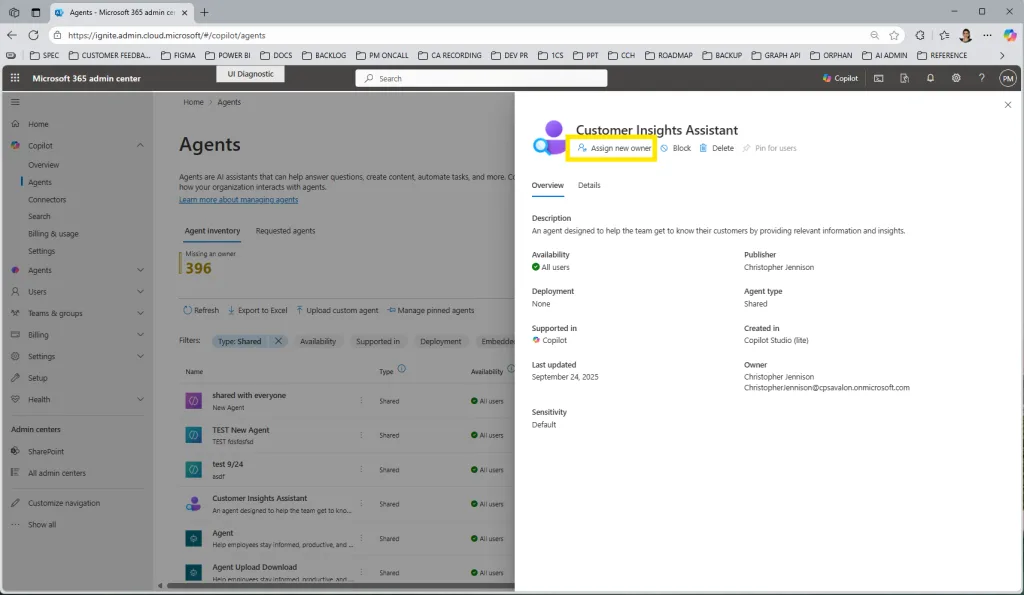Screen dimensions: 1024x595
Task: Delete the Customer Insights Assistant agent
Action: (716, 148)
